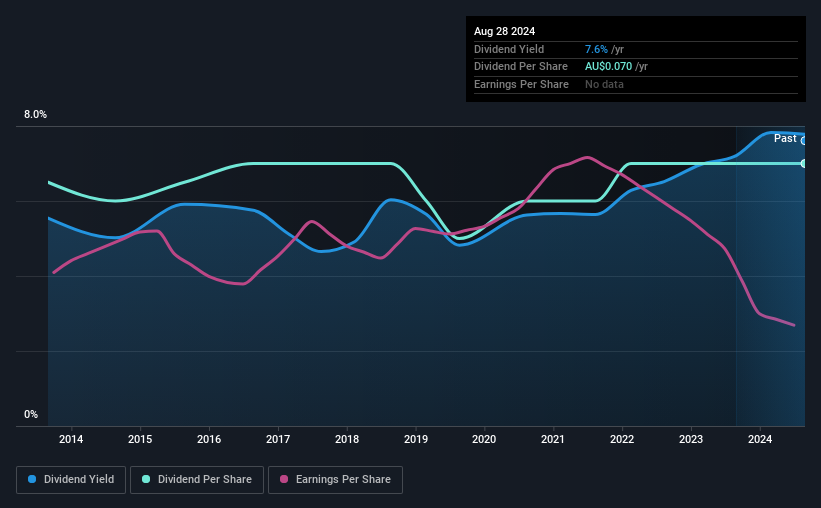
Task: Click the 2019 x-axis label
Action: tap(416, 439)
